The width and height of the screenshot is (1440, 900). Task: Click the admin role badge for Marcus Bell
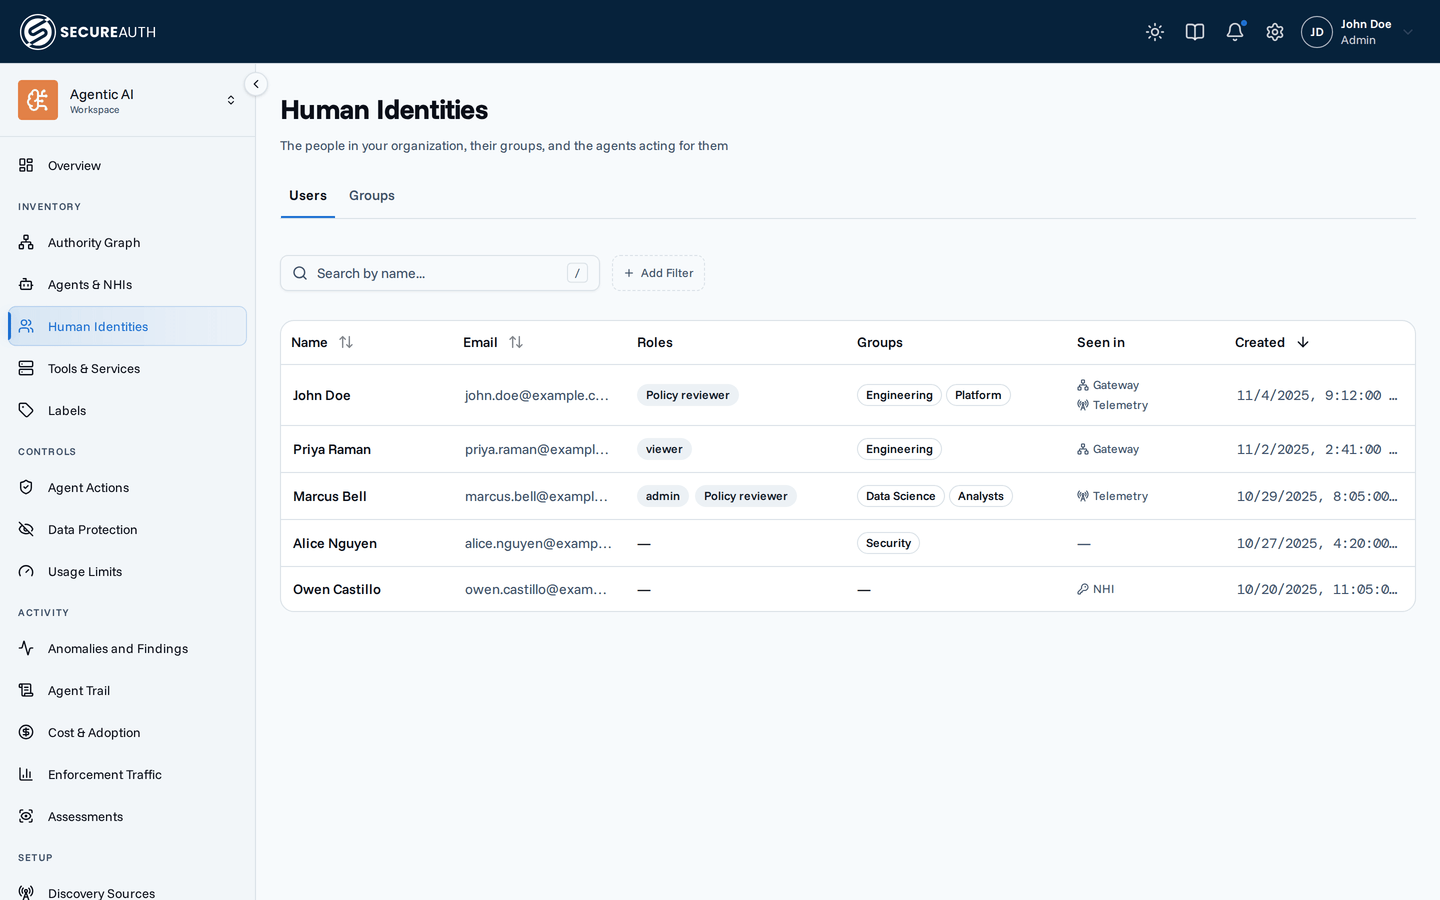(x=663, y=497)
